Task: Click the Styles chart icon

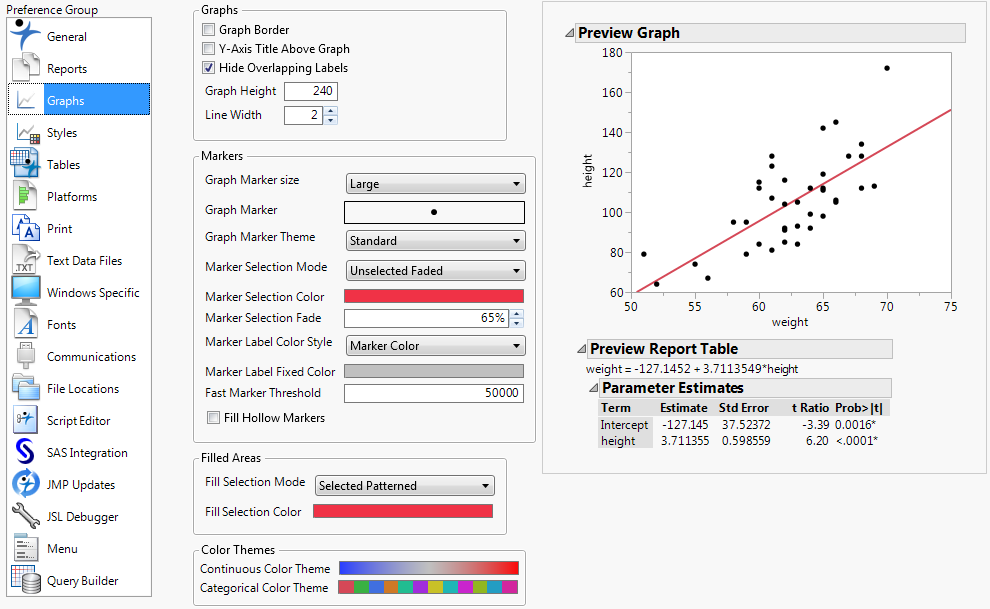Action: click(28, 133)
